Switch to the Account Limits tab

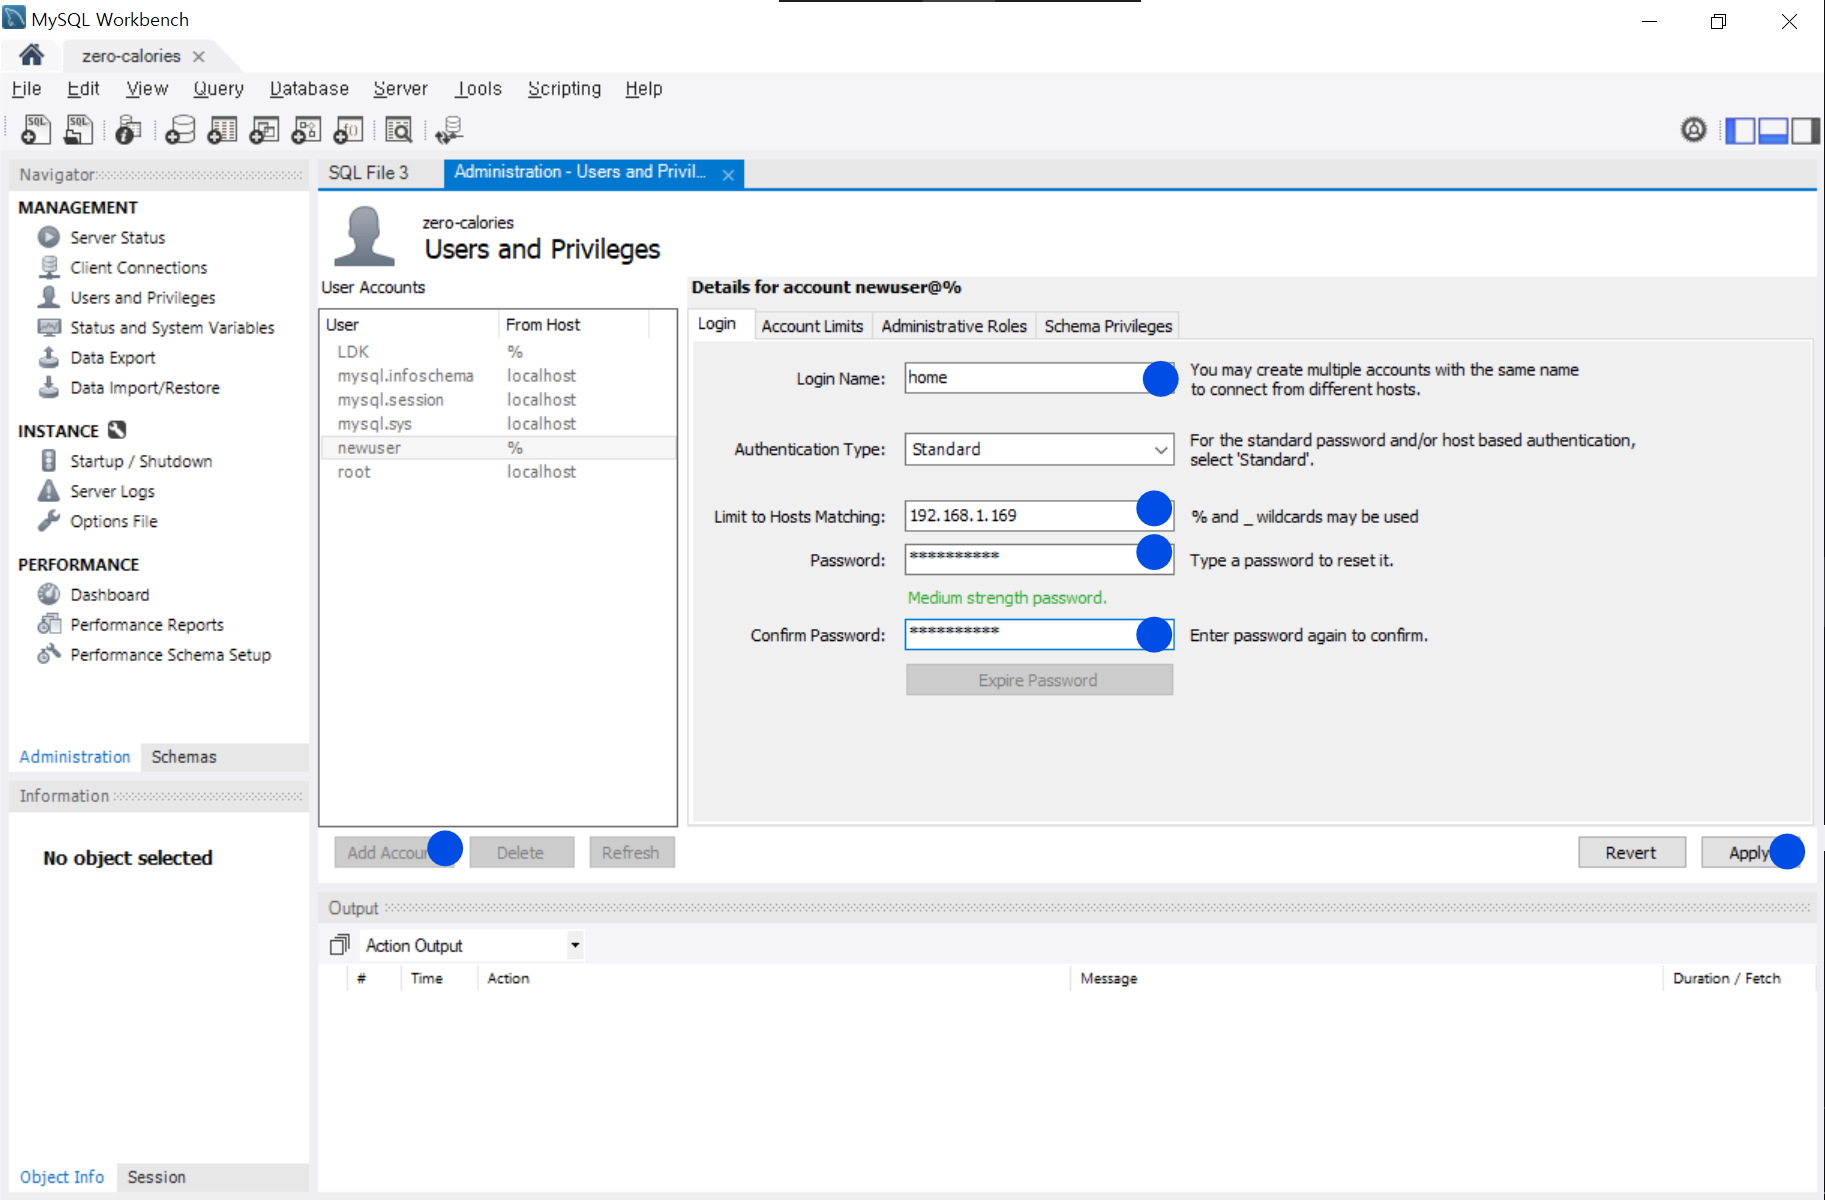click(812, 326)
